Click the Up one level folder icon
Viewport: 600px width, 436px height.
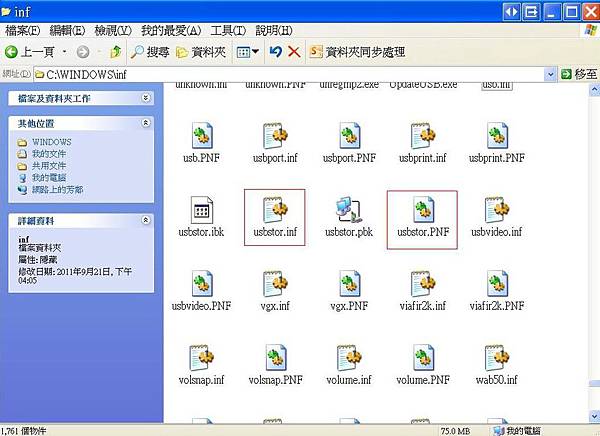(x=116, y=52)
